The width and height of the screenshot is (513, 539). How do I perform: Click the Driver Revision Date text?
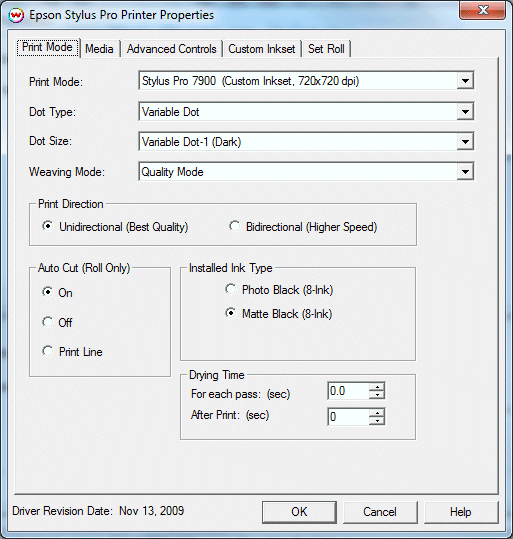pos(98,511)
